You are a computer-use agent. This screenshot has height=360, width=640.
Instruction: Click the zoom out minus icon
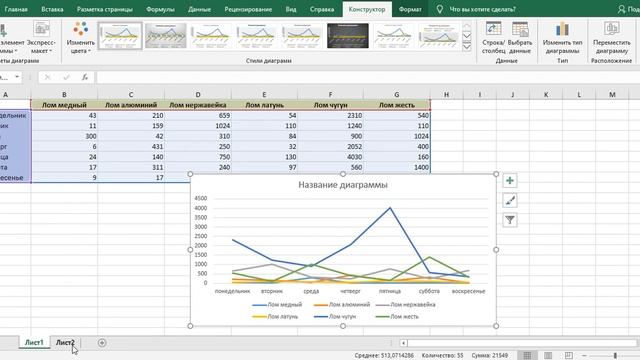tap(584, 356)
